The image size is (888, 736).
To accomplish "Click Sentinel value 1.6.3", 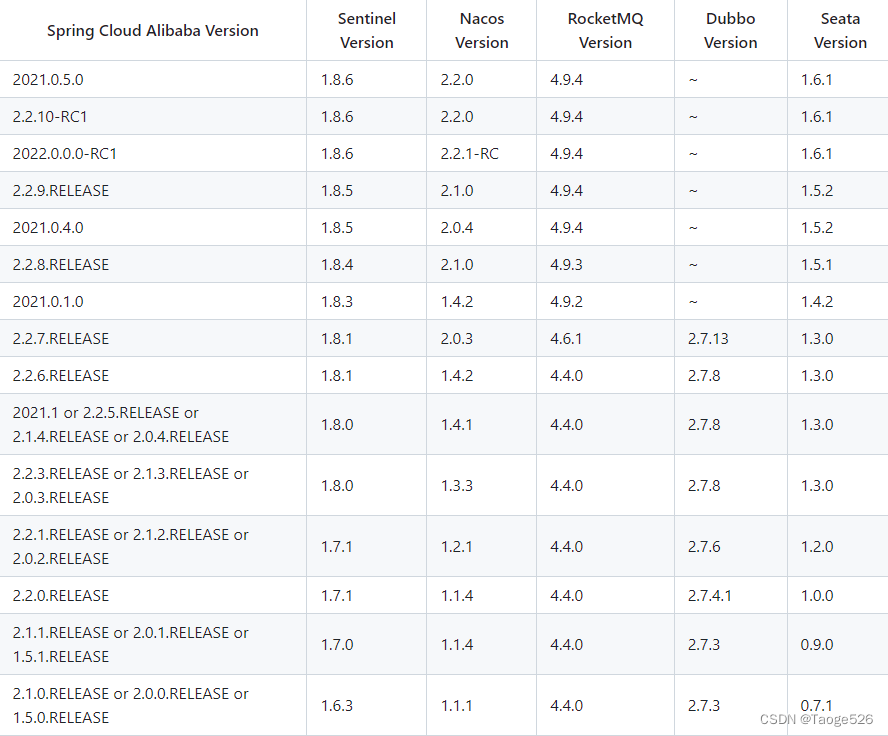I will [337, 706].
